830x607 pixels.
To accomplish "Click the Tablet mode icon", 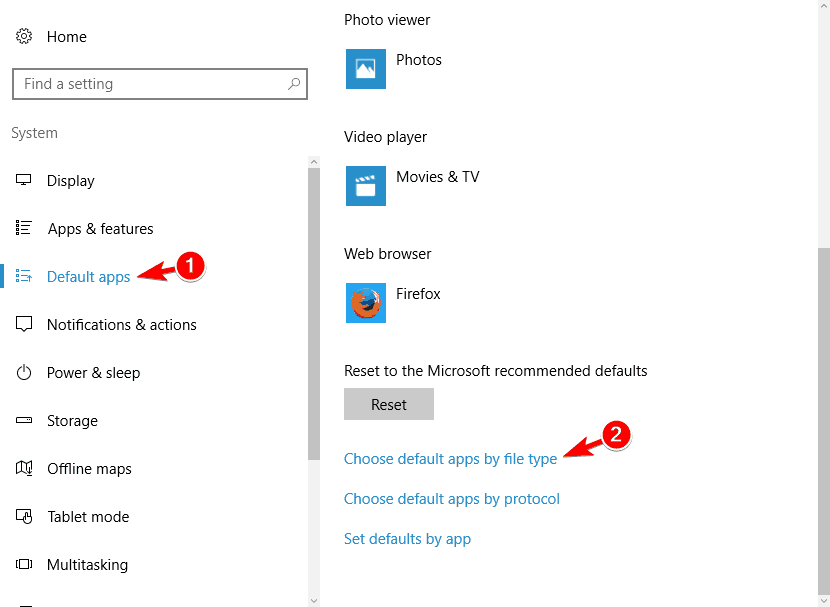I will [24, 516].
